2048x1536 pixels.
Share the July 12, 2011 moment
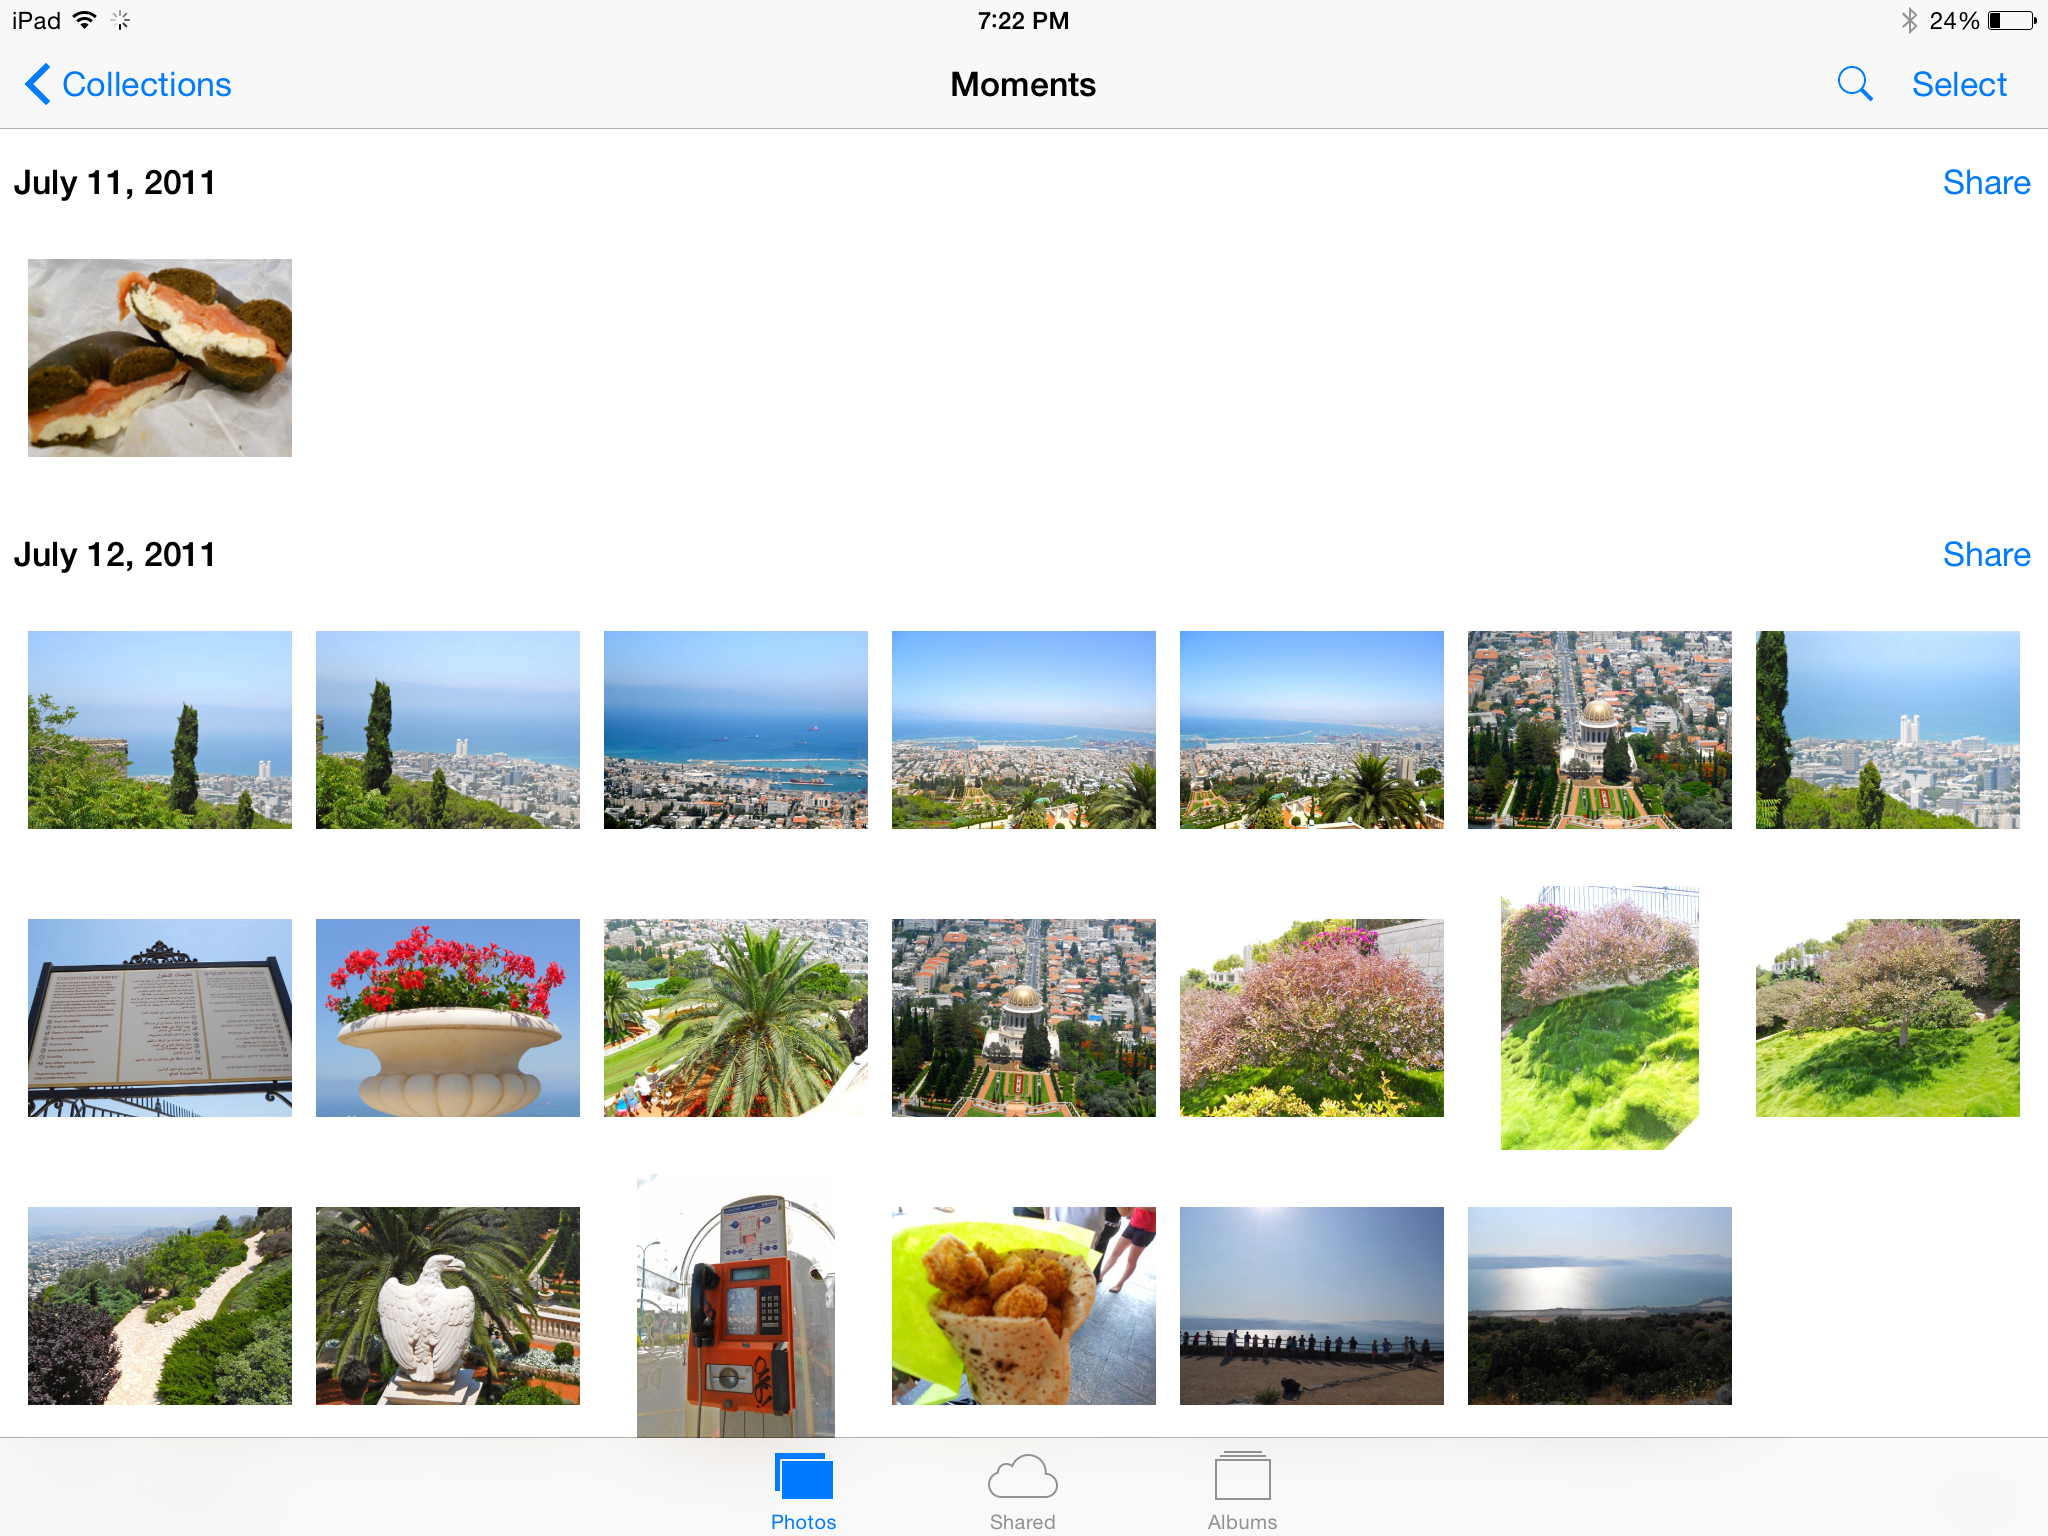coord(1985,554)
